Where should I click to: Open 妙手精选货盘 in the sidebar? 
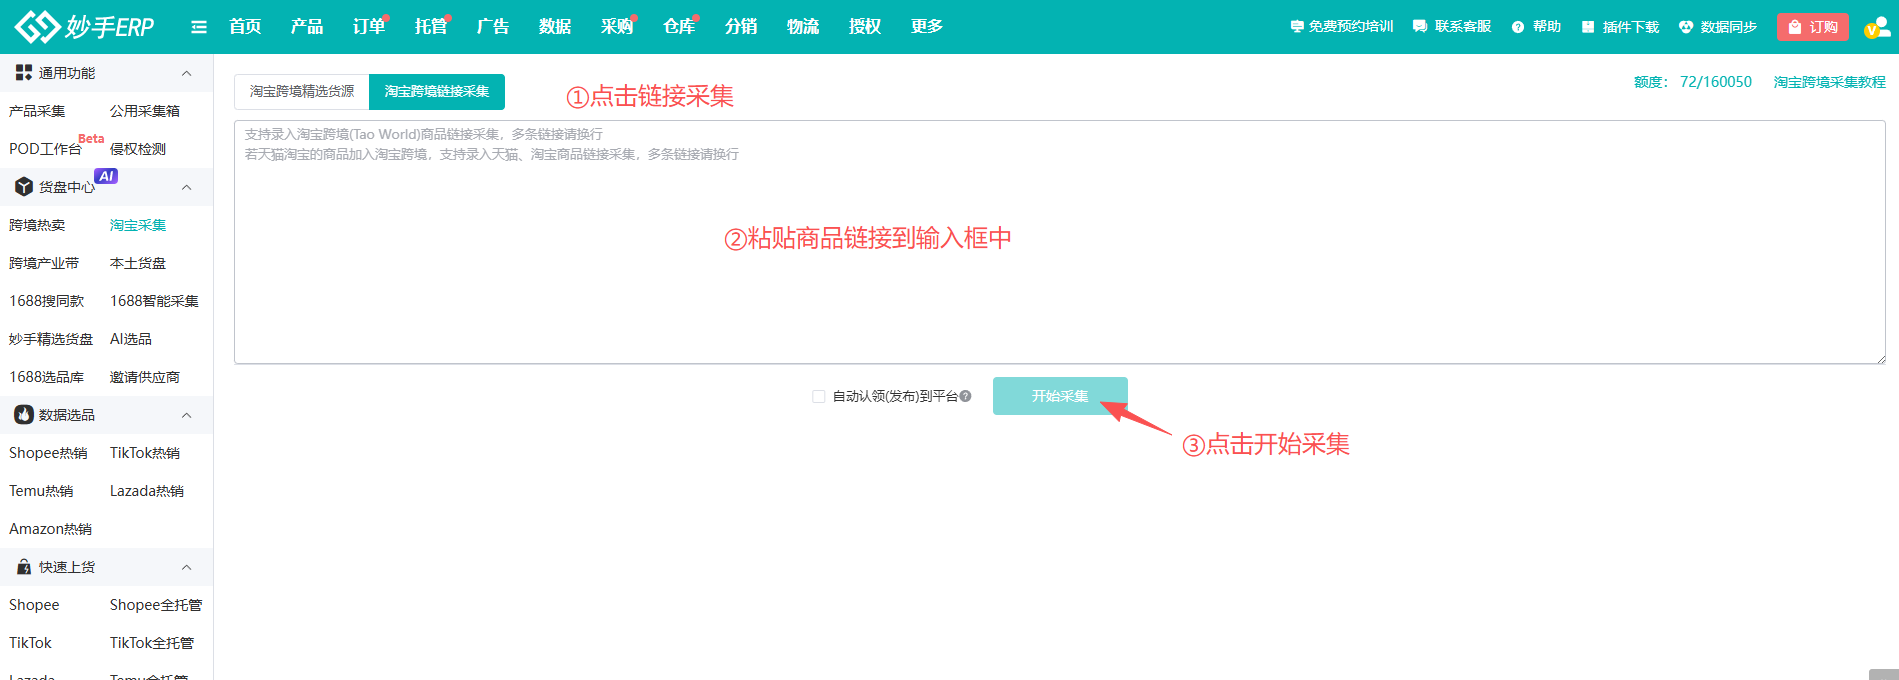tap(51, 339)
